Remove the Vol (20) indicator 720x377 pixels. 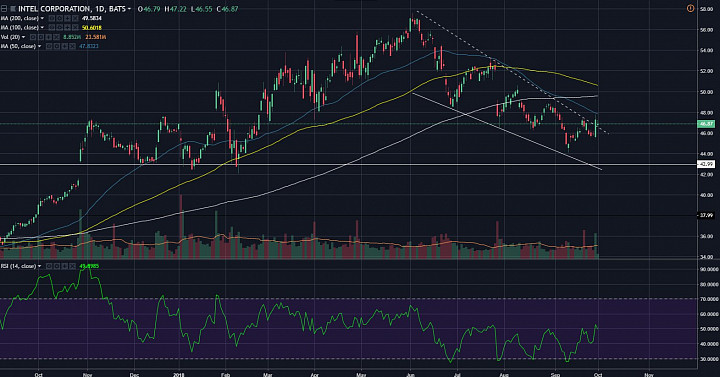[x=56, y=37]
